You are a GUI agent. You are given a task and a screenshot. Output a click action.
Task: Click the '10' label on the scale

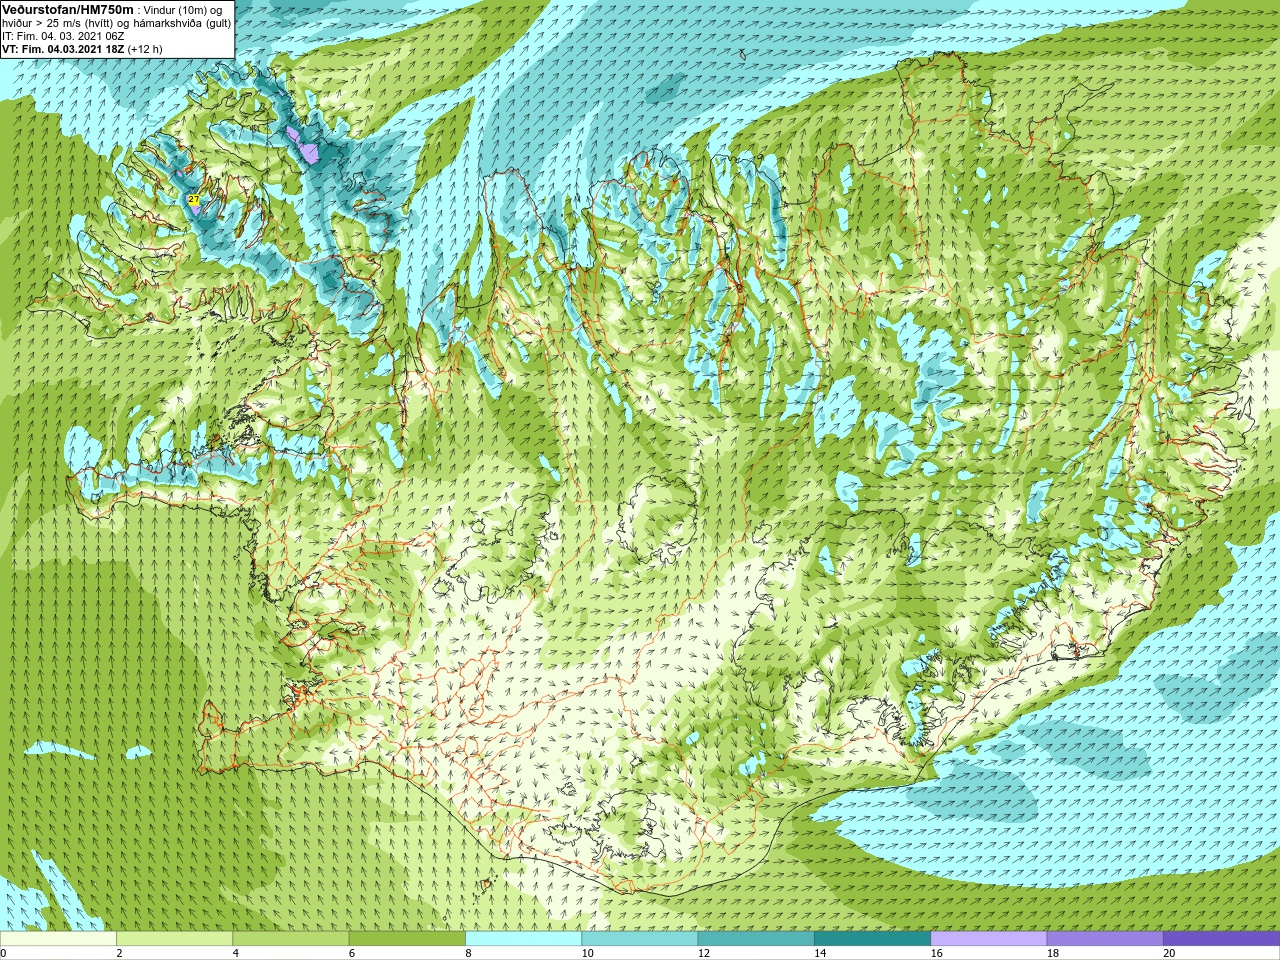587,953
